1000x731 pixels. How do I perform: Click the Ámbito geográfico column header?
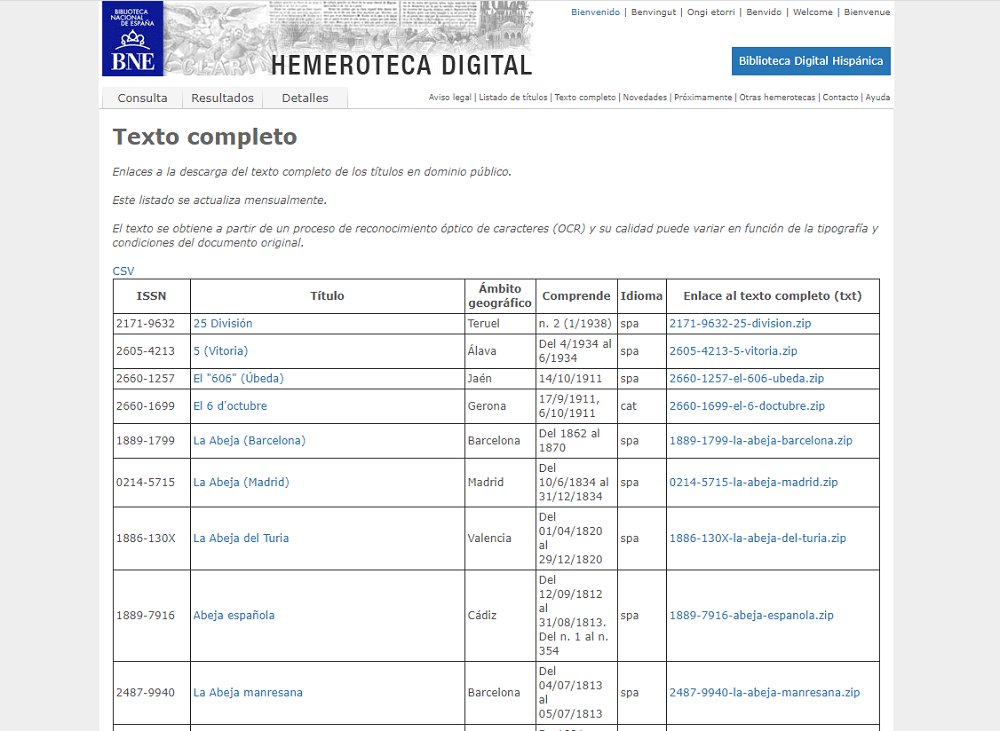(500, 296)
